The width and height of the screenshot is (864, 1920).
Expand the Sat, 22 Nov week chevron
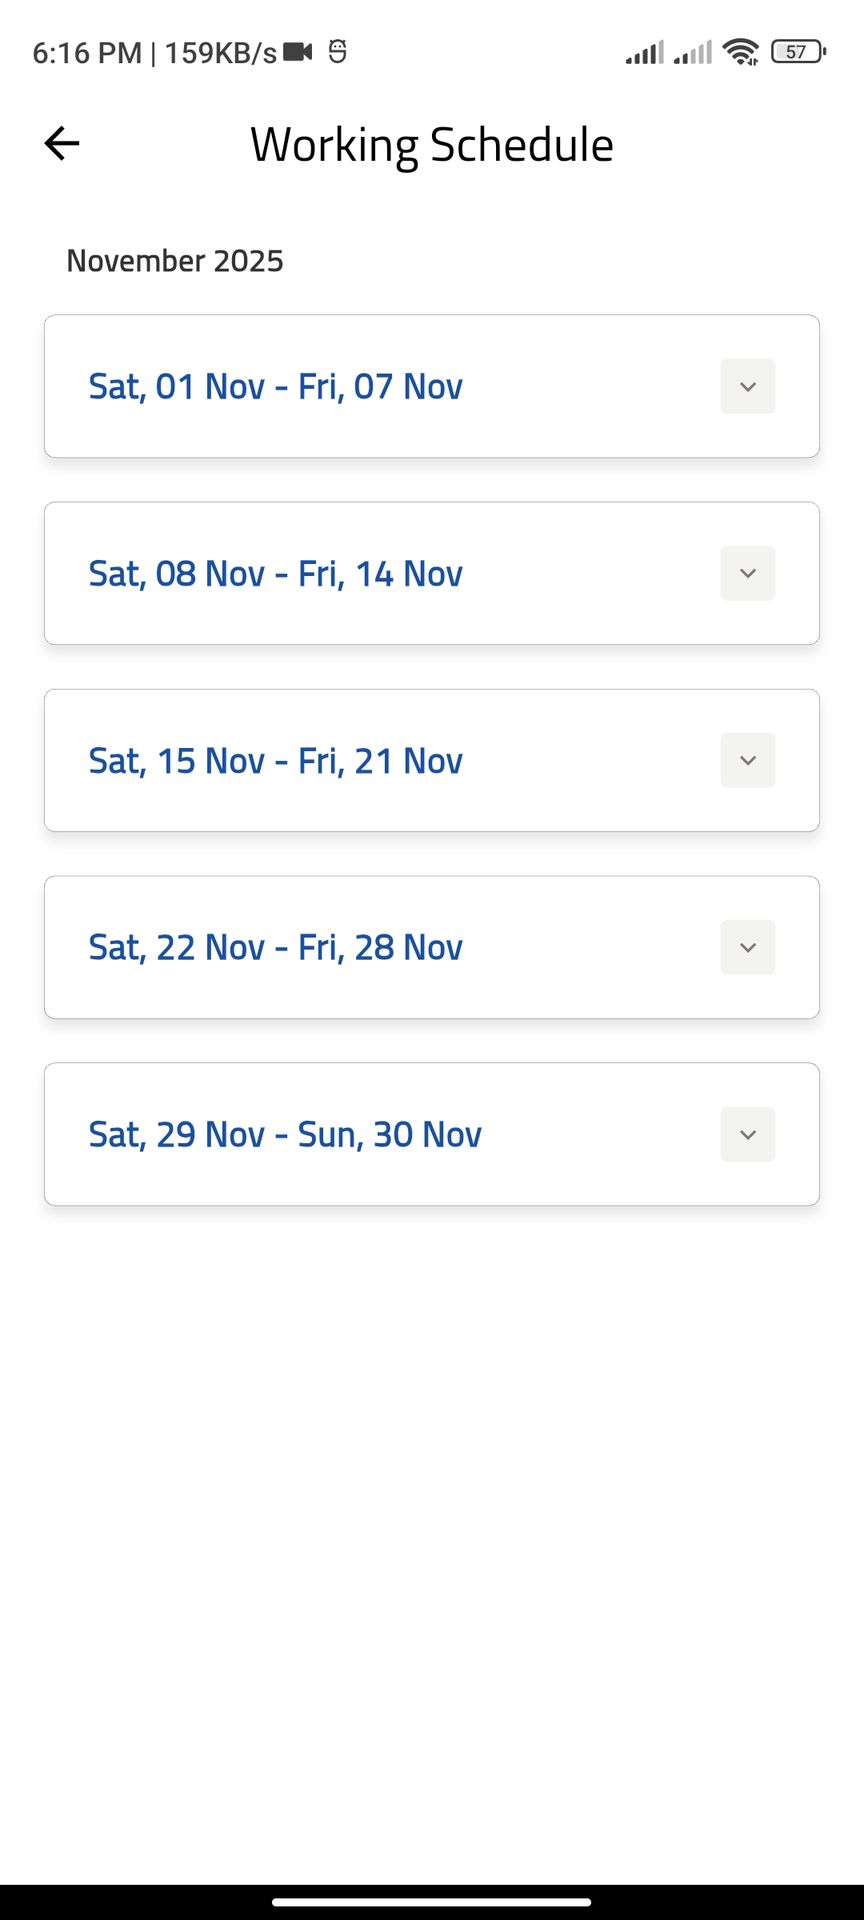tap(747, 947)
